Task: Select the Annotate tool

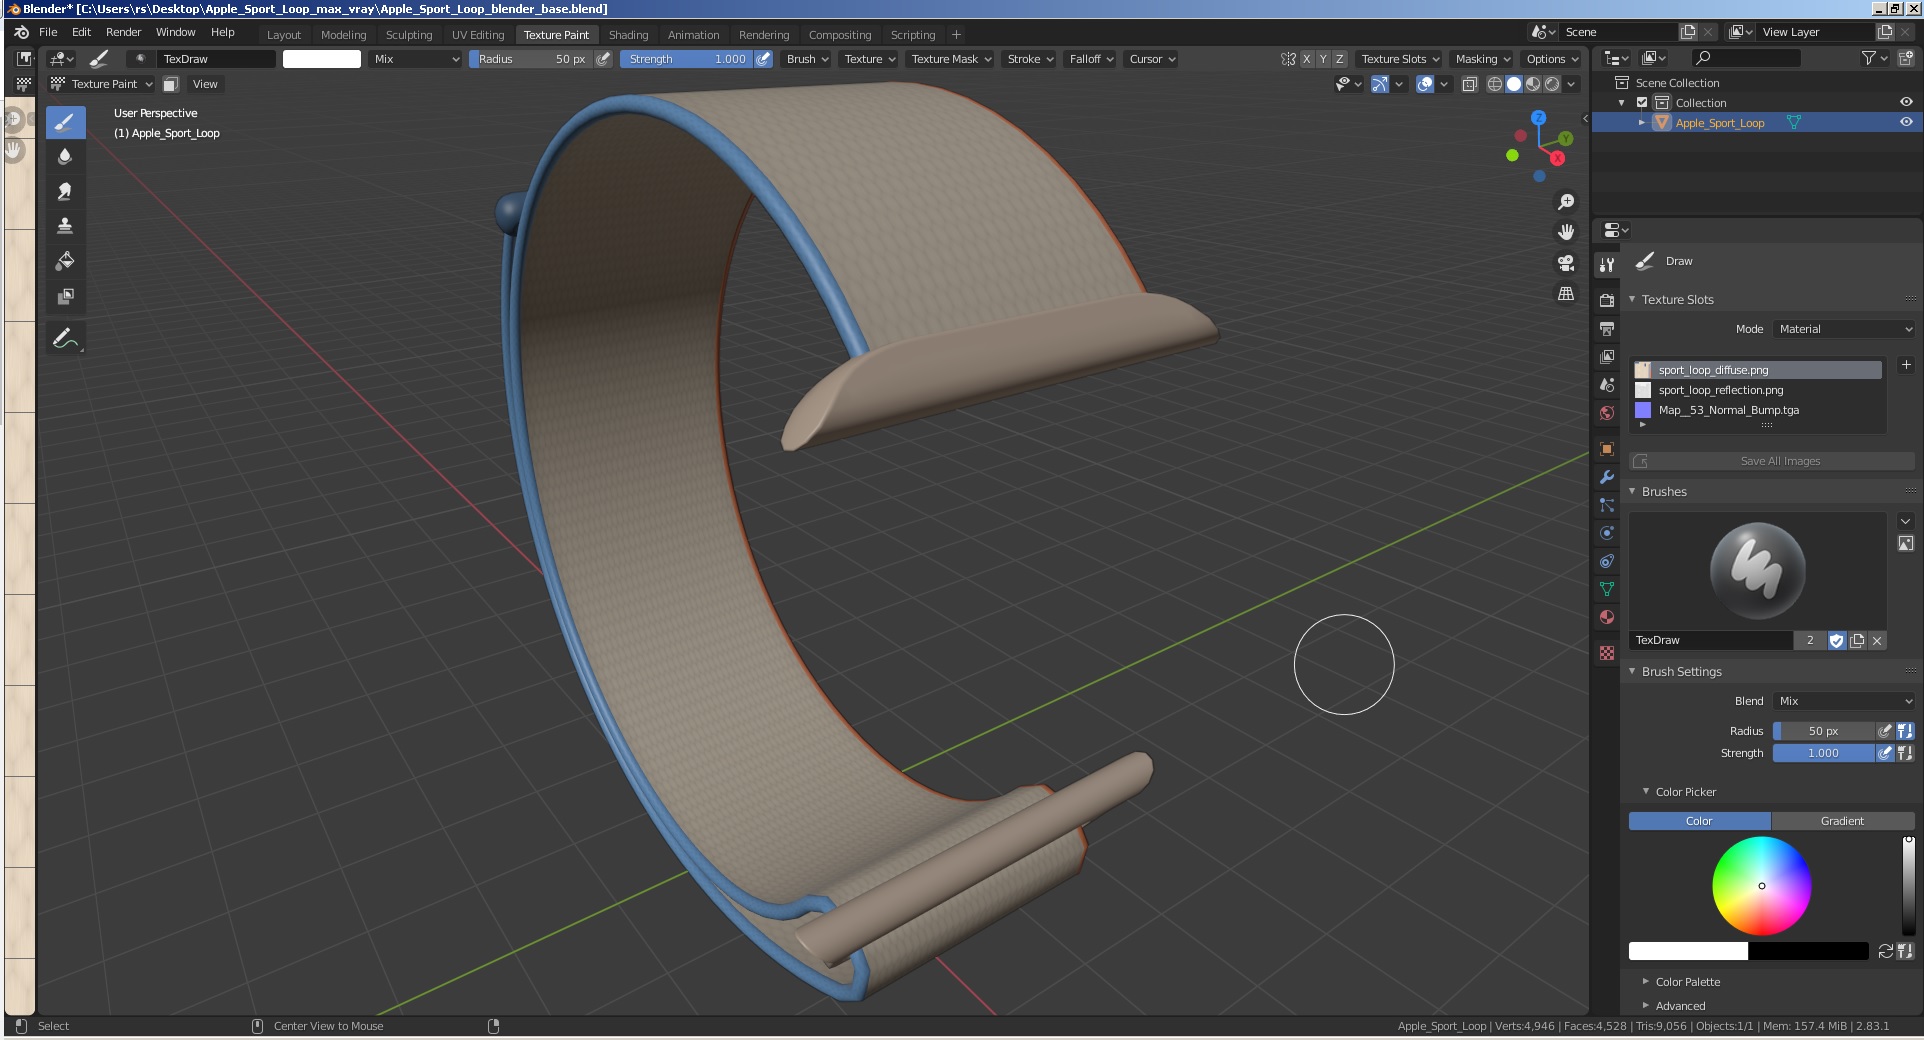Action: 65,339
